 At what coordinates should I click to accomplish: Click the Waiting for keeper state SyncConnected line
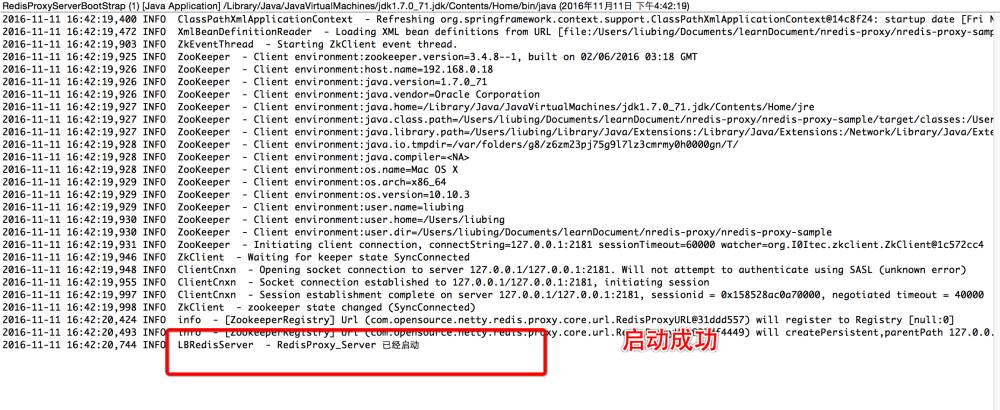click(x=236, y=256)
